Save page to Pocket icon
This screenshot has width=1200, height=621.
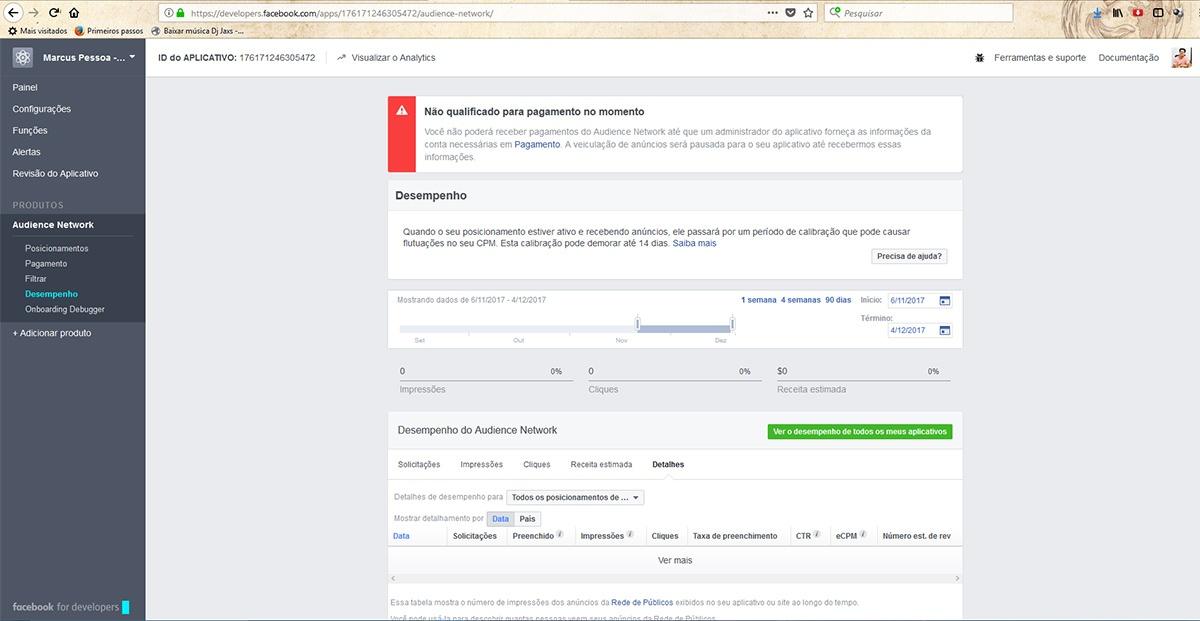coord(790,13)
